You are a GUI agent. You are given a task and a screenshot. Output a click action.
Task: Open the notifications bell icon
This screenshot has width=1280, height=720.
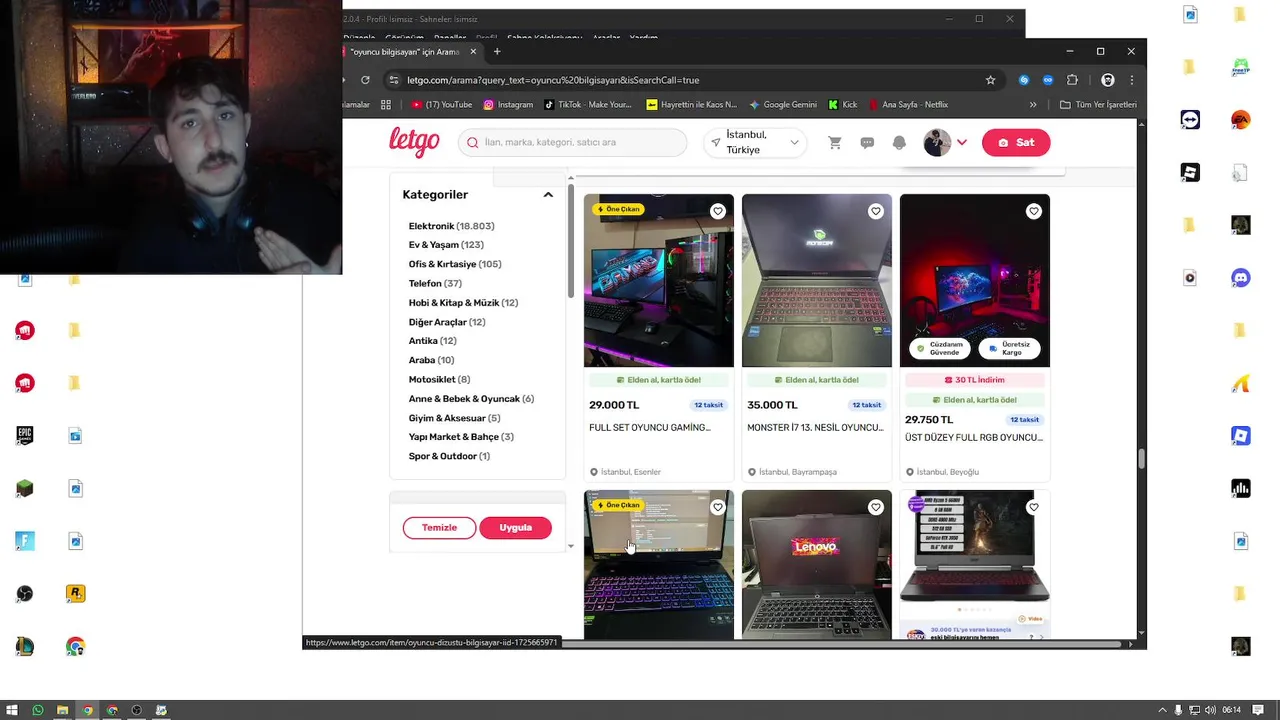click(899, 143)
